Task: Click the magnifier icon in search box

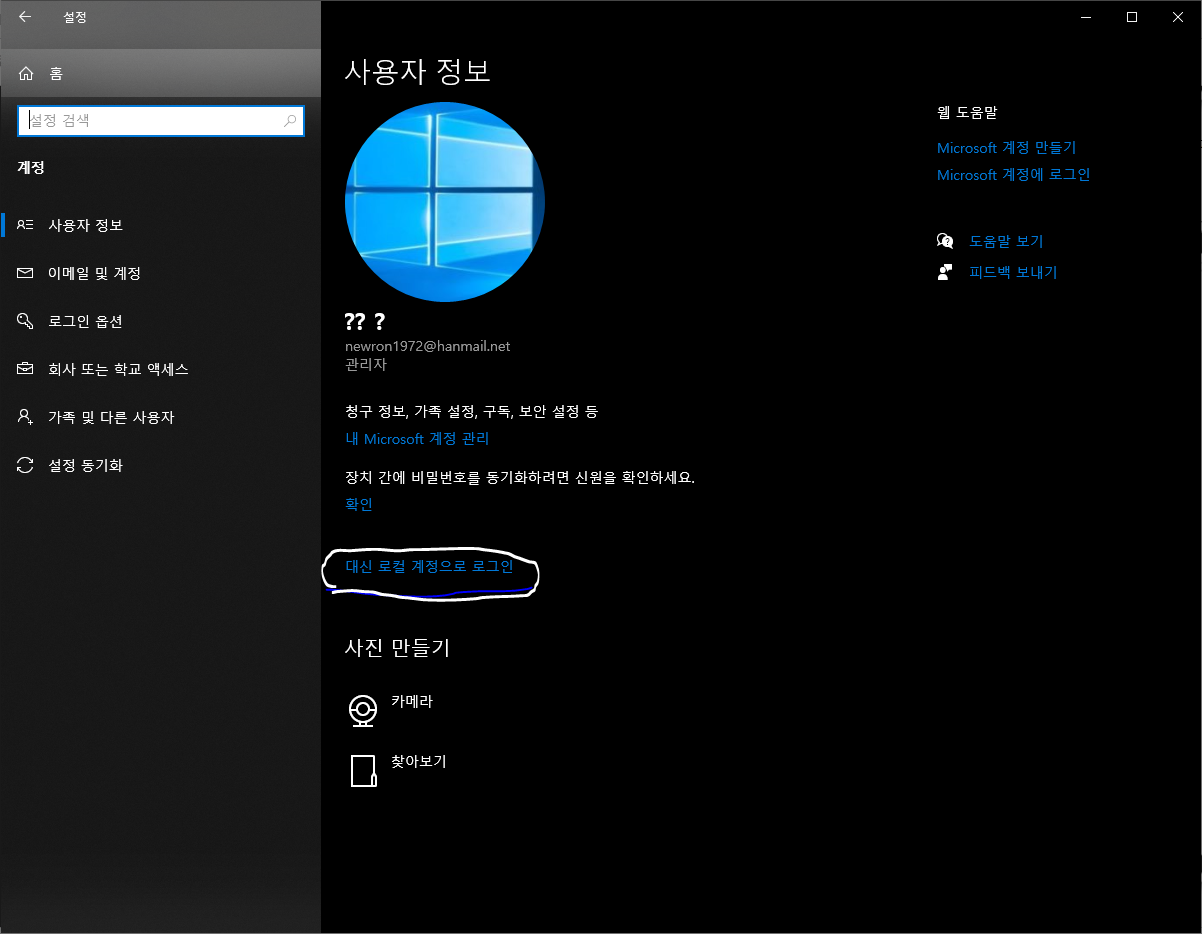Action: (290, 121)
